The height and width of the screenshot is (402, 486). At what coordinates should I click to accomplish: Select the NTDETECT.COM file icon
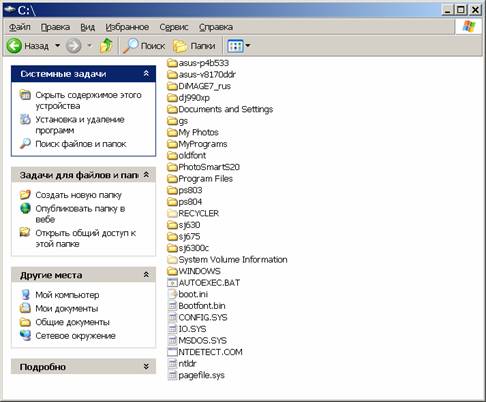(x=172, y=352)
